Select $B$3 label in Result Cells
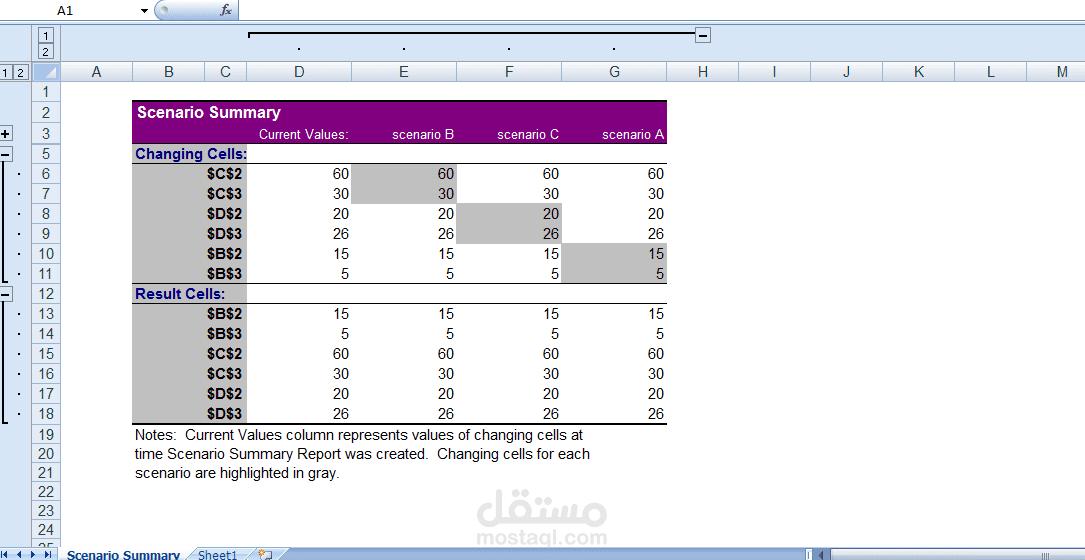The height and width of the screenshot is (560, 1085). (225, 334)
